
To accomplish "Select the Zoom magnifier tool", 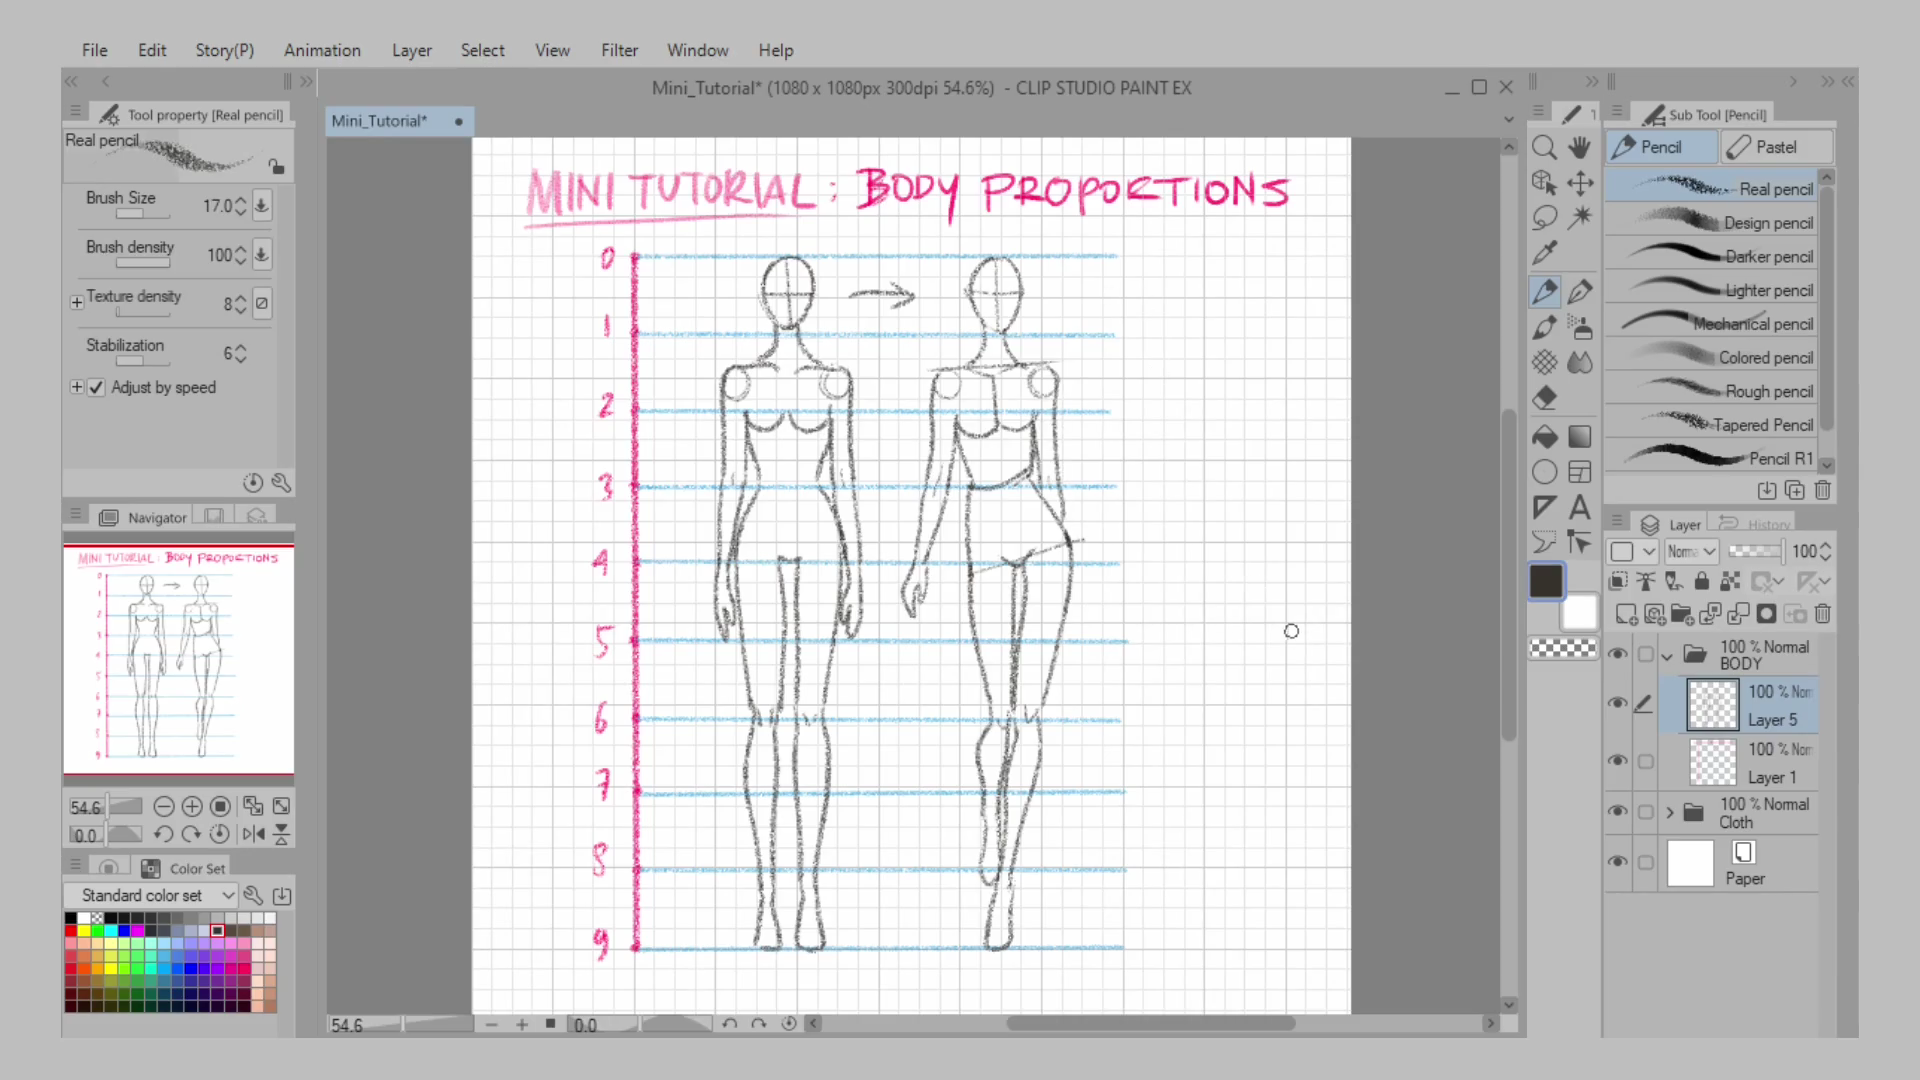I will tap(1544, 148).
